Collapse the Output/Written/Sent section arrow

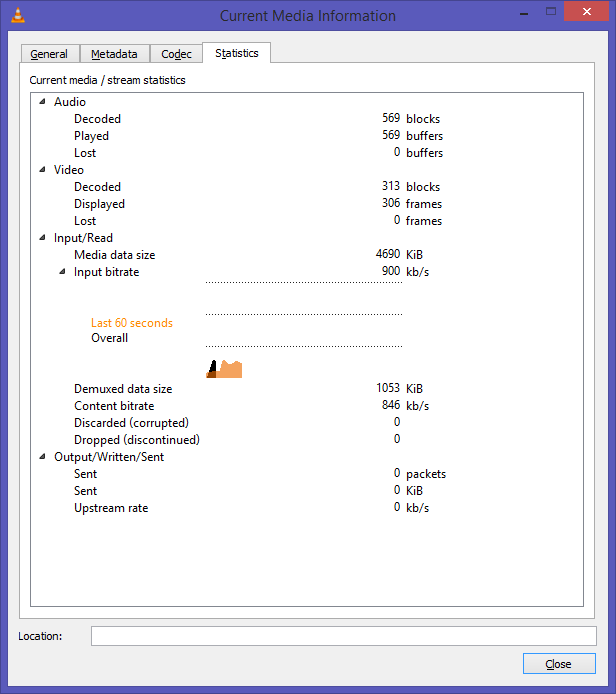(x=42, y=457)
